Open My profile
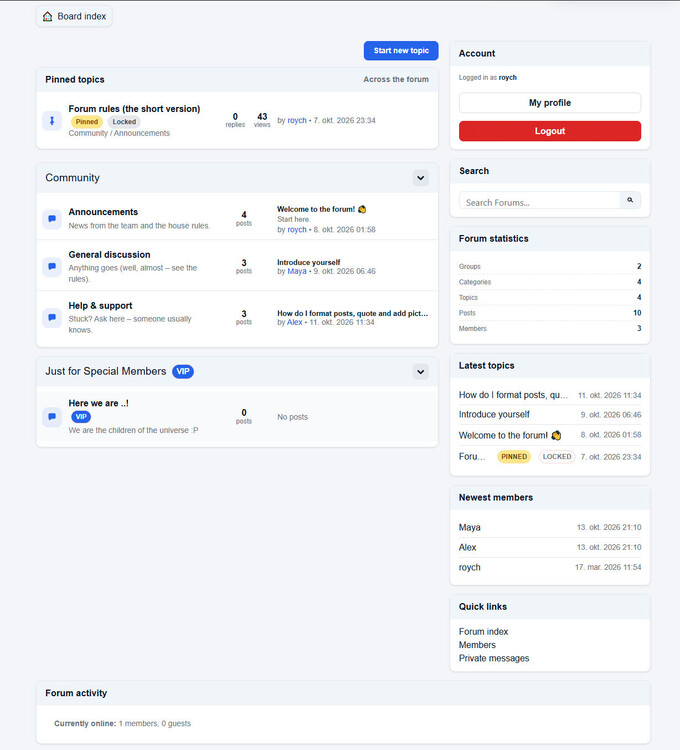This screenshot has width=680, height=750. [x=550, y=103]
